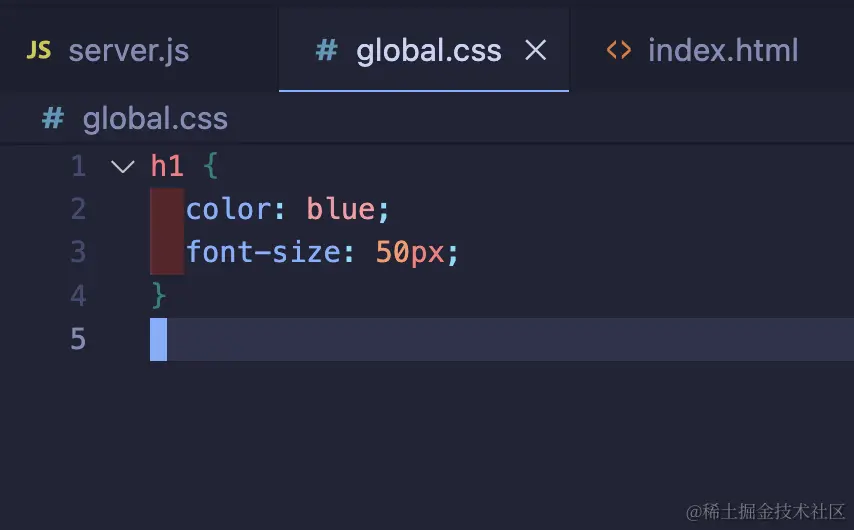Click the JS icon on server.js tab
This screenshot has height=530, width=854.
pyautogui.click(x=39, y=50)
